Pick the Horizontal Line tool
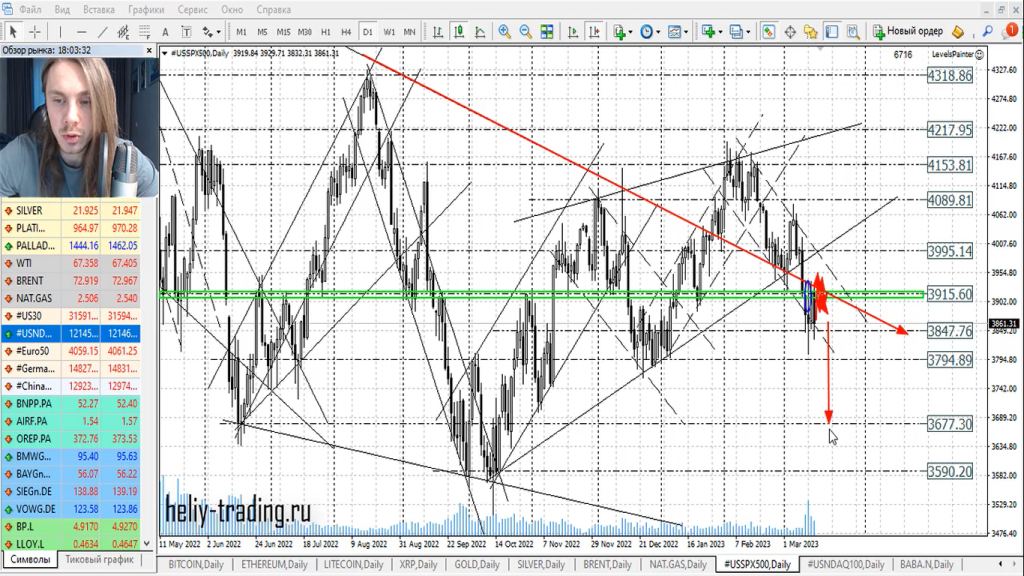 tap(82, 32)
